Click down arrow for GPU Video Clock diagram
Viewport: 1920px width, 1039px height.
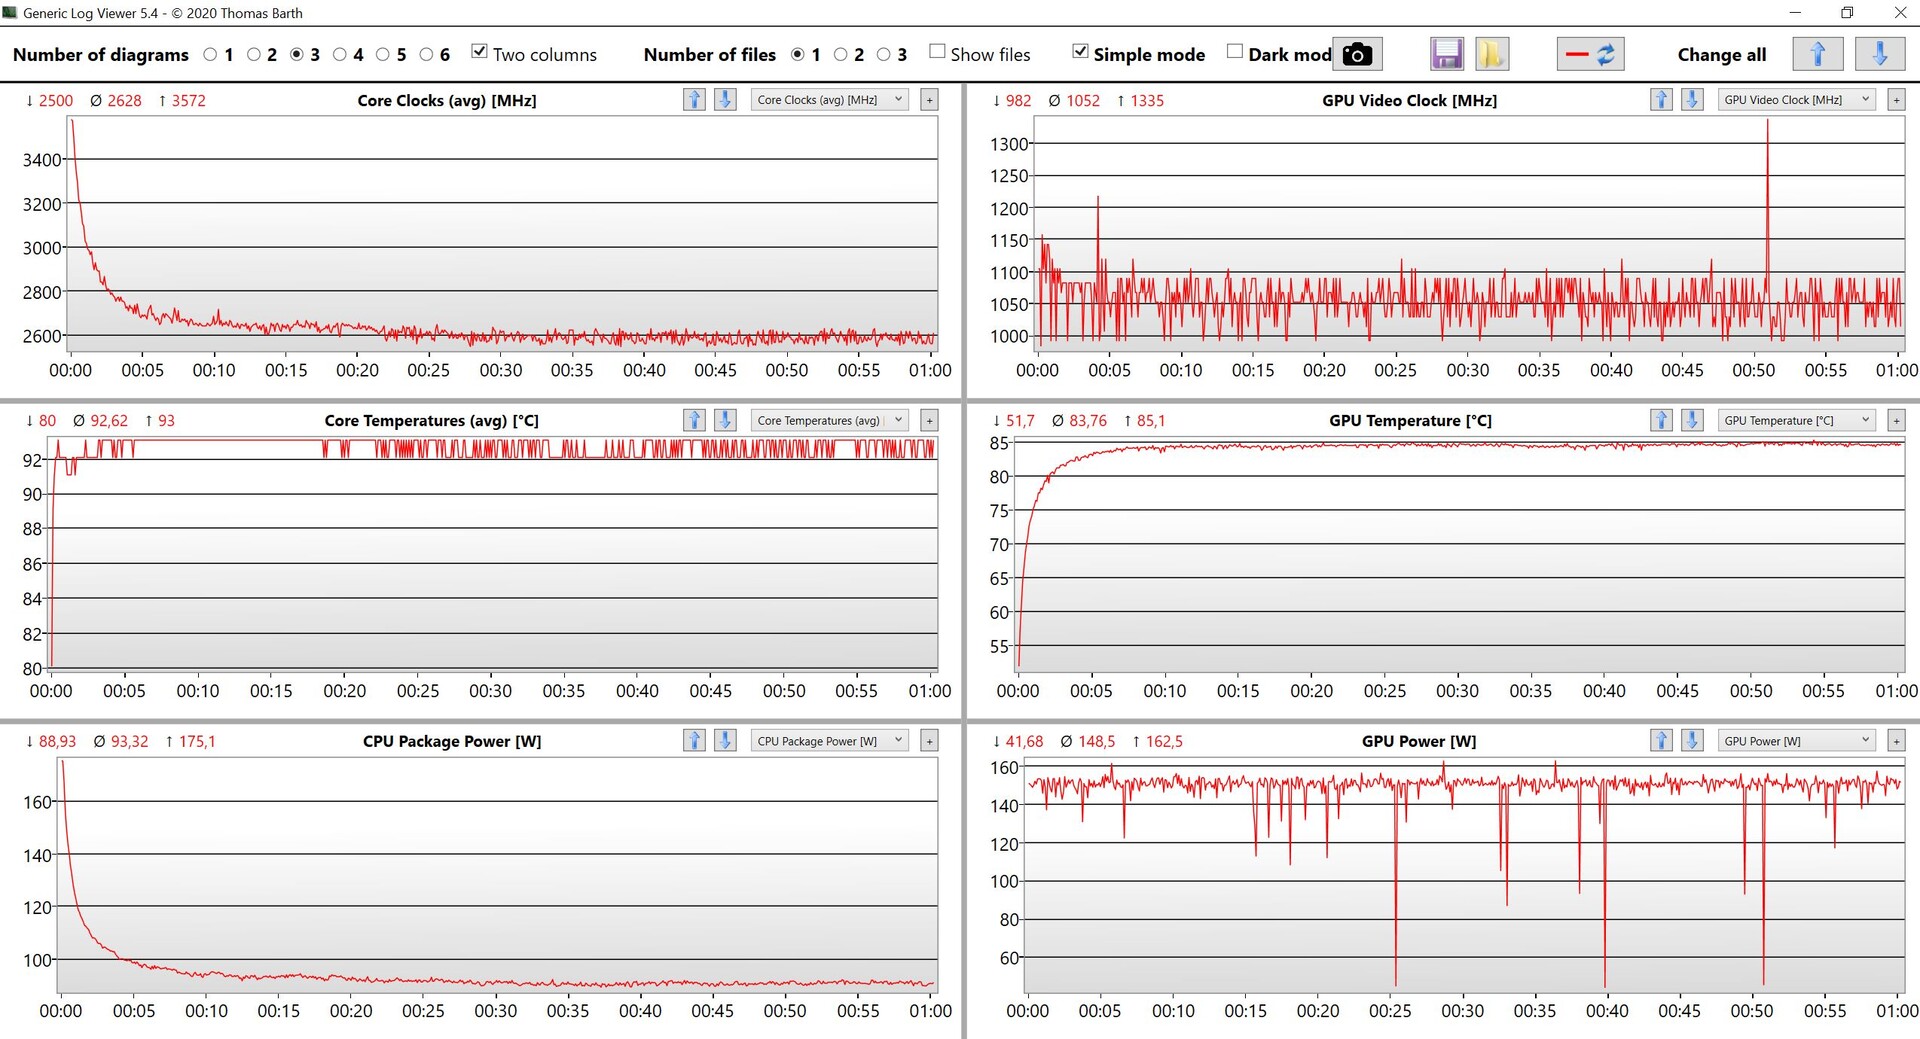[1692, 100]
